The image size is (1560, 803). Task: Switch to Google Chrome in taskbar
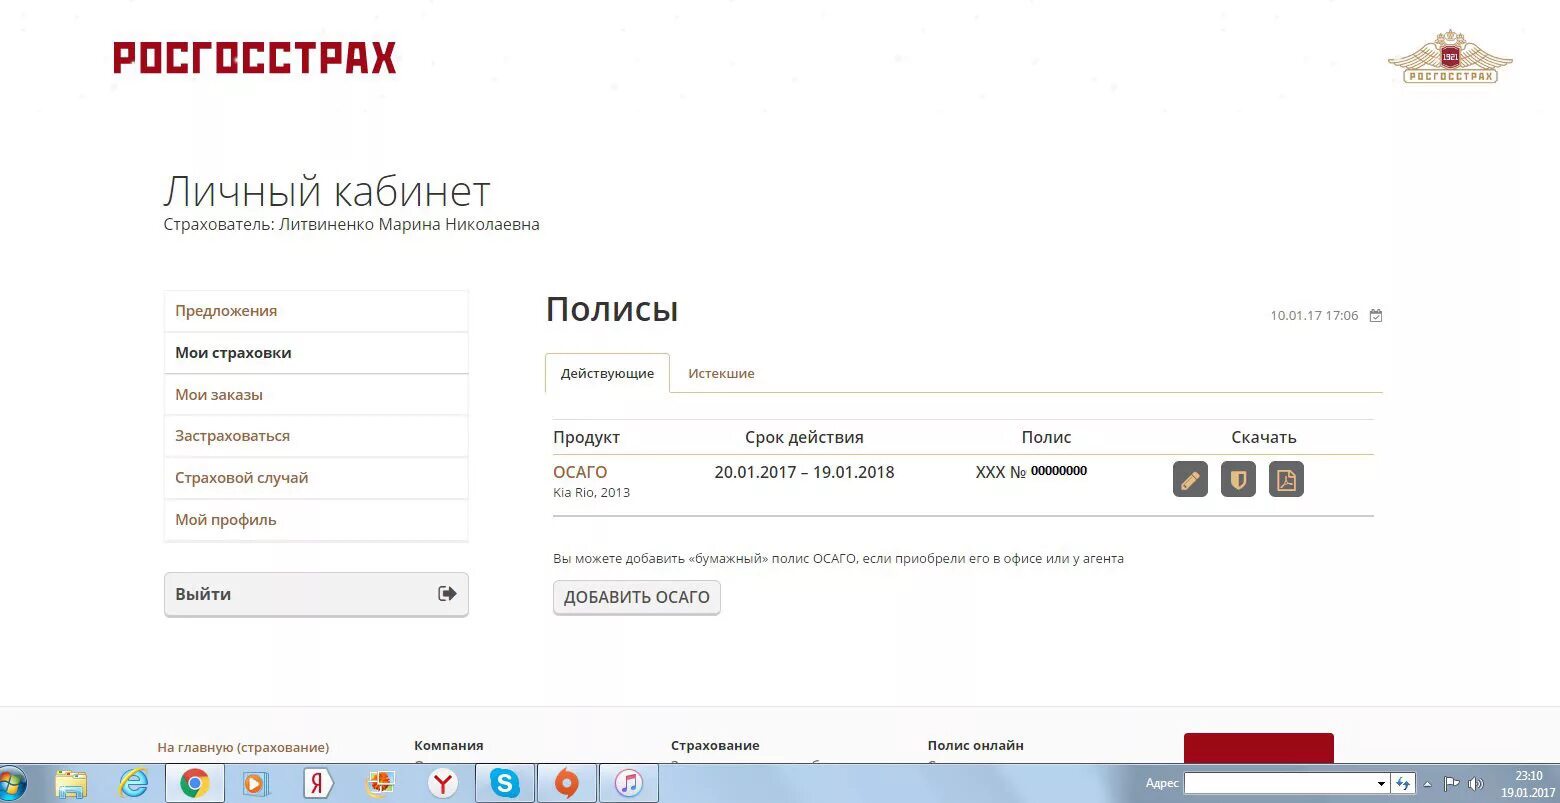194,784
